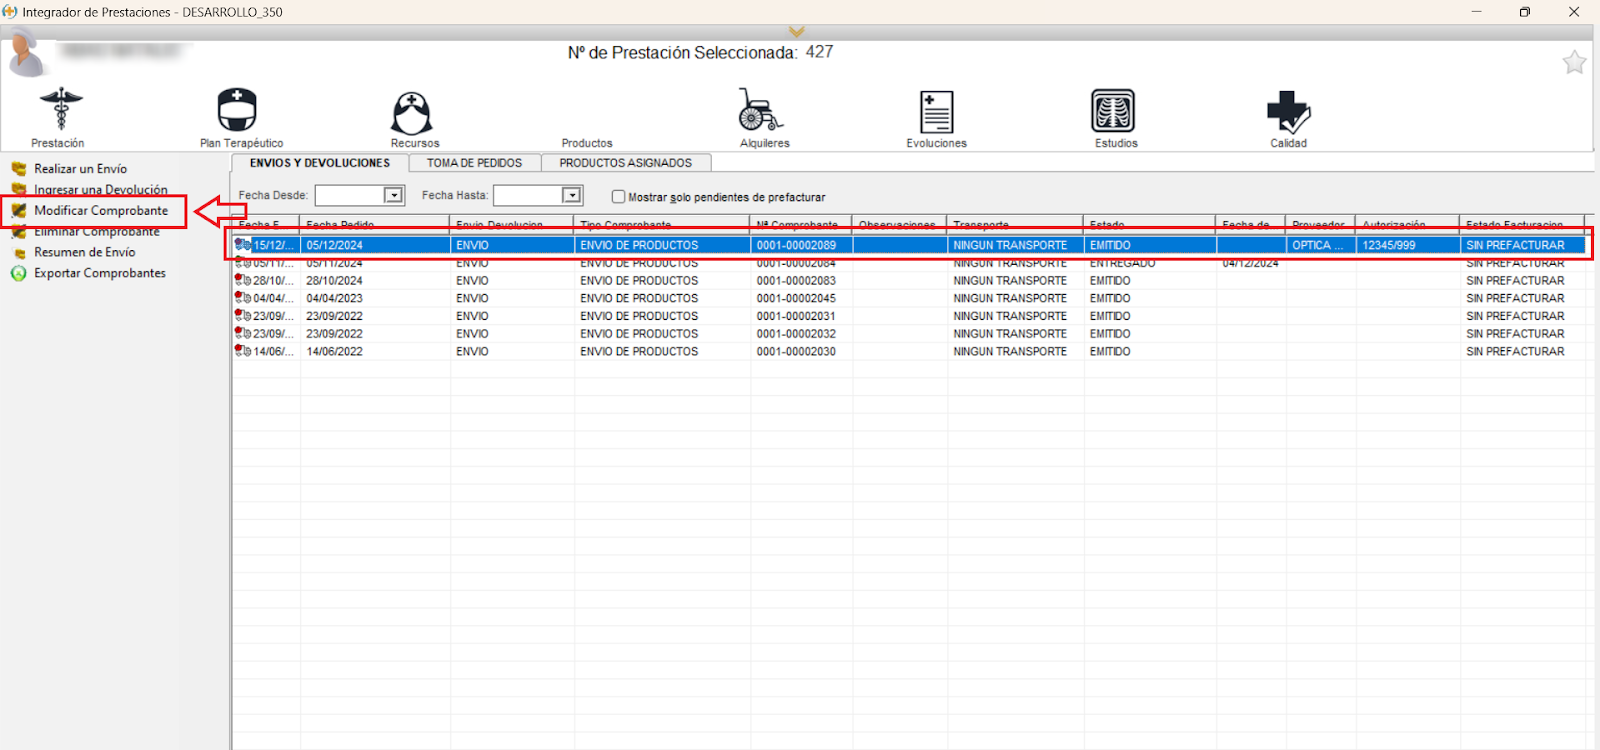Open the Plan Terapéutico module
The height and width of the screenshot is (750, 1600).
pos(237,110)
